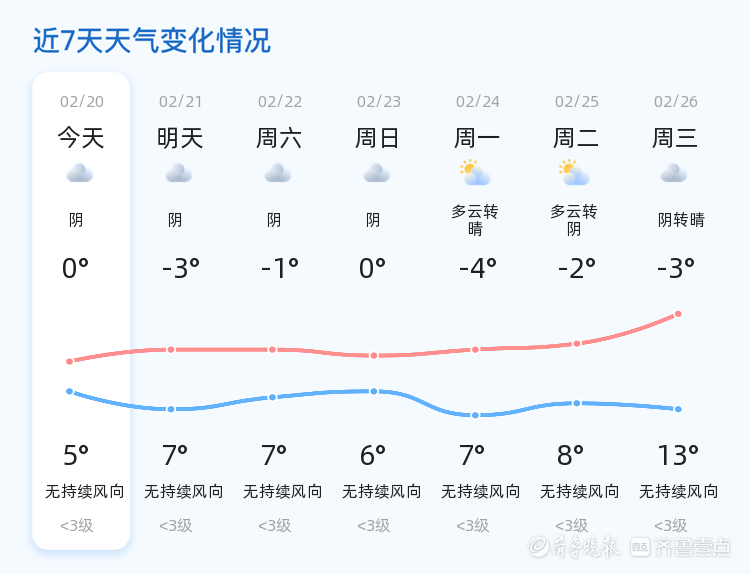Click the 02/23 date label

point(379,101)
